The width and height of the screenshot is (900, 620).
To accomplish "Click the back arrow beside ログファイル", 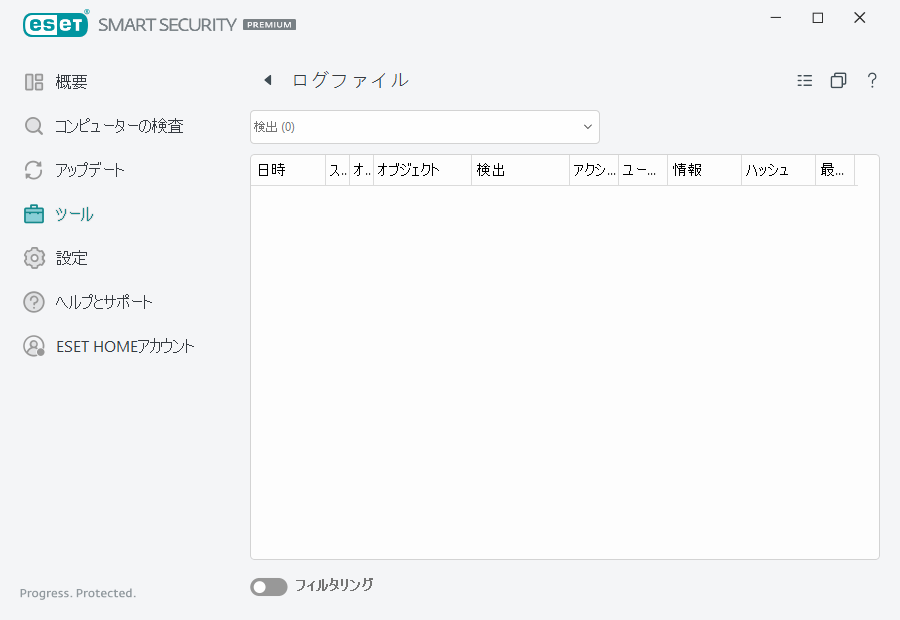I will pyautogui.click(x=267, y=80).
